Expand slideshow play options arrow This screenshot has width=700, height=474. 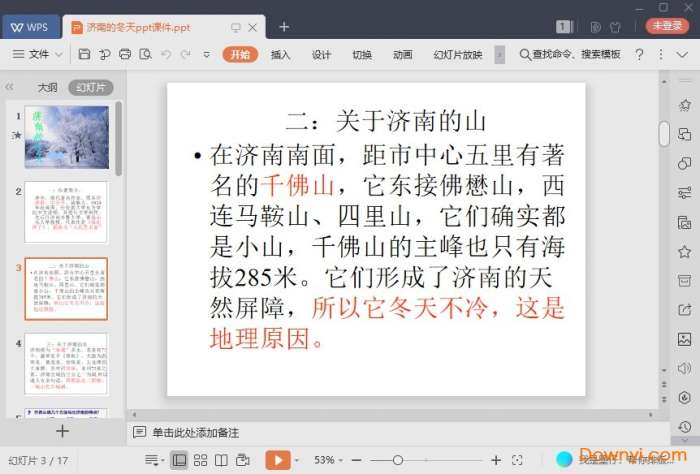click(x=297, y=460)
